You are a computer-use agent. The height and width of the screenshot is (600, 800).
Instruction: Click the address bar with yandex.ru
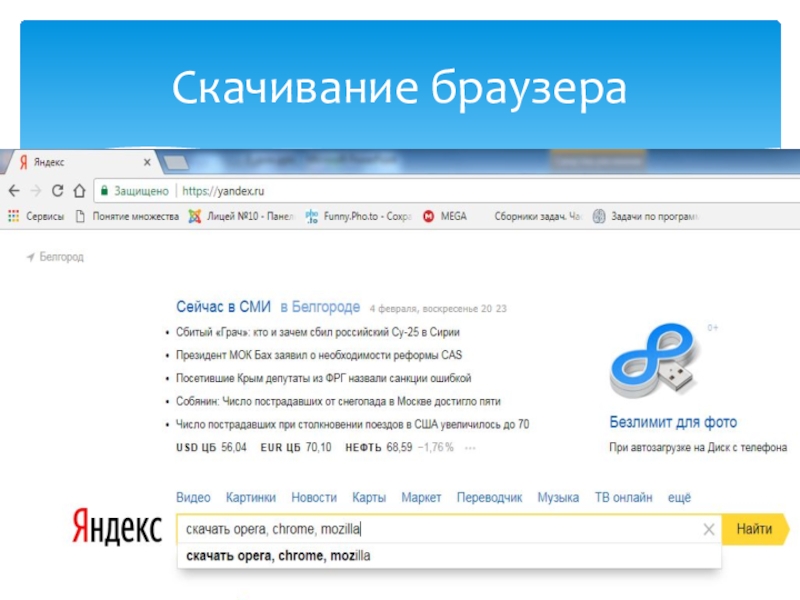[446, 191]
